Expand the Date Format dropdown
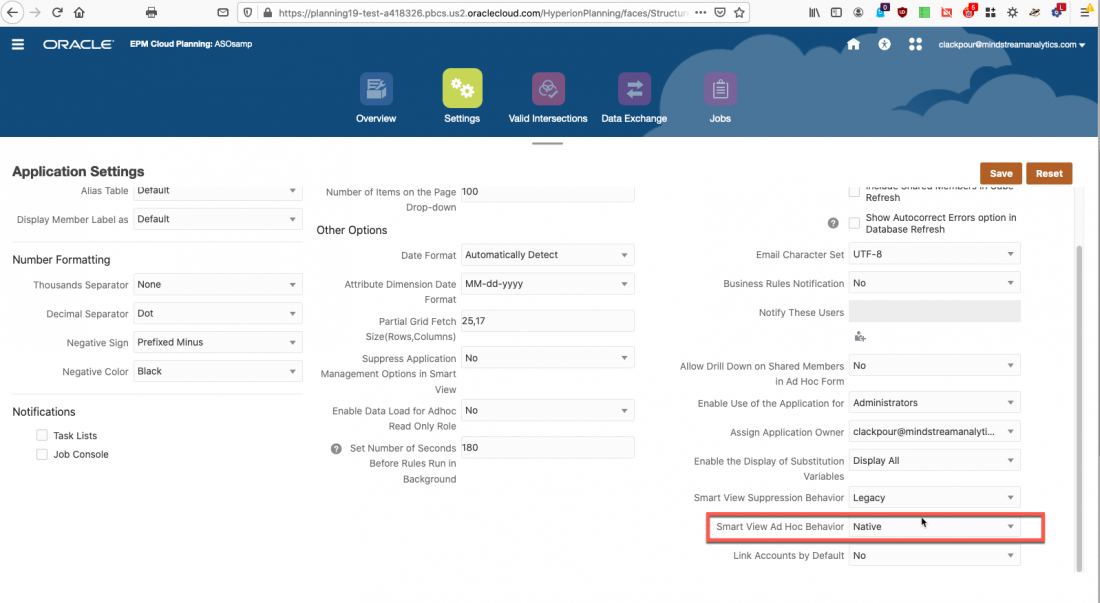1100x603 pixels. [x=624, y=254]
